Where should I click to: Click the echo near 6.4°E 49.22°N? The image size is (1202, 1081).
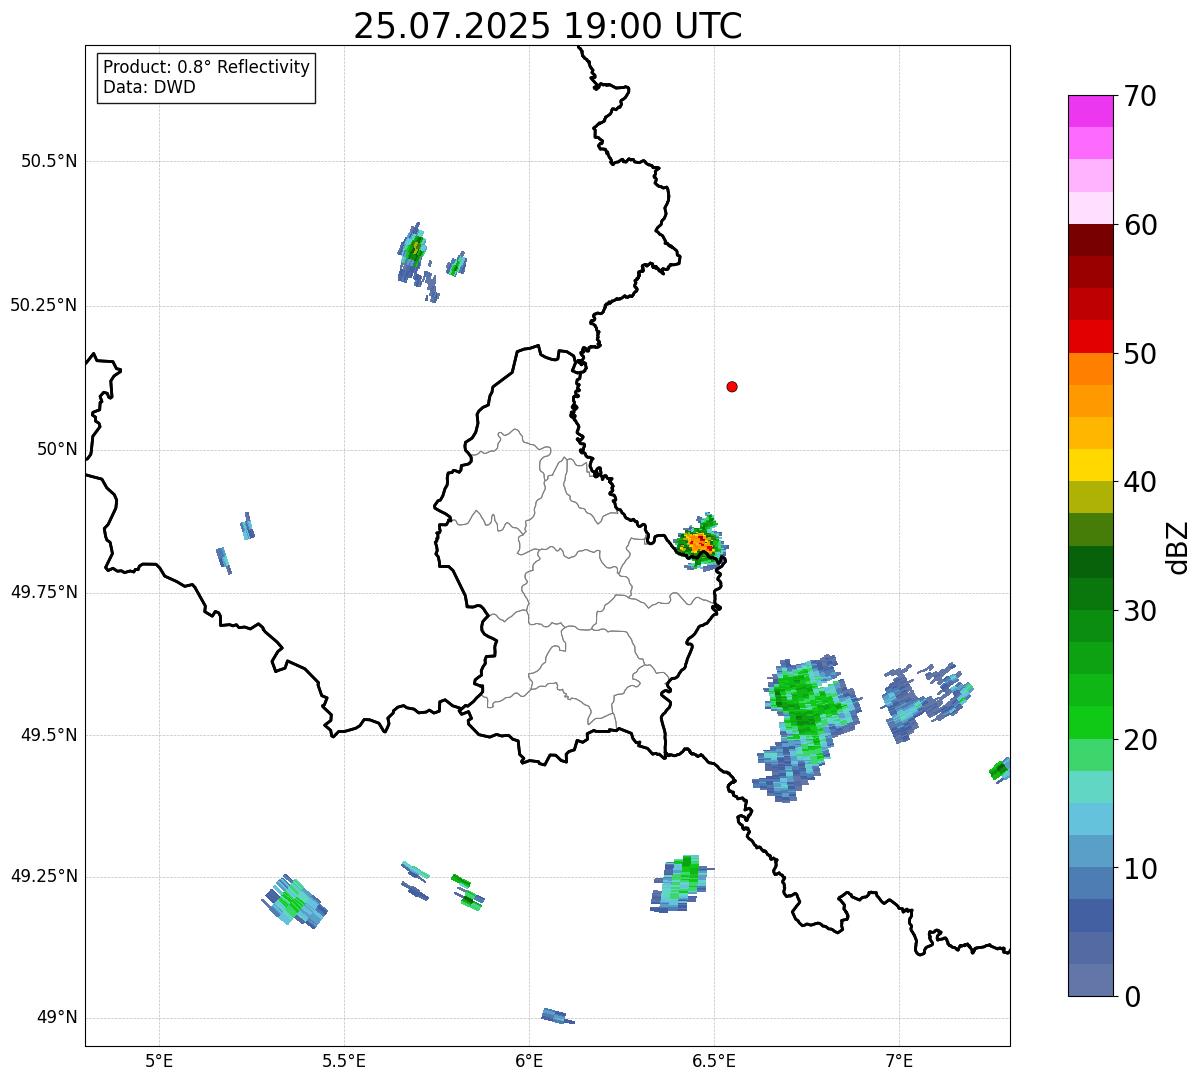click(x=680, y=884)
